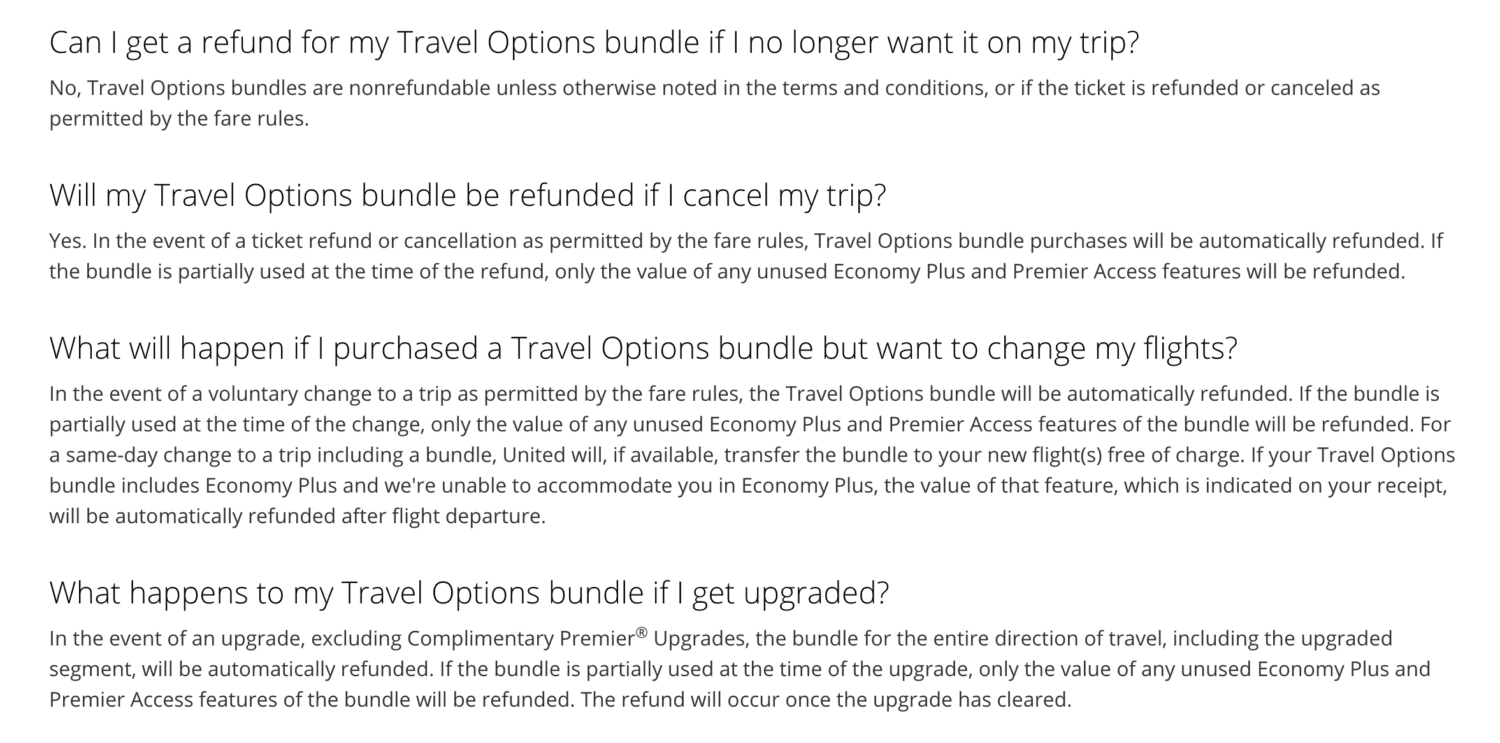Click 'indicated on your receipt' text
Image resolution: width=1500 pixels, height=743 pixels.
(x=1342, y=486)
